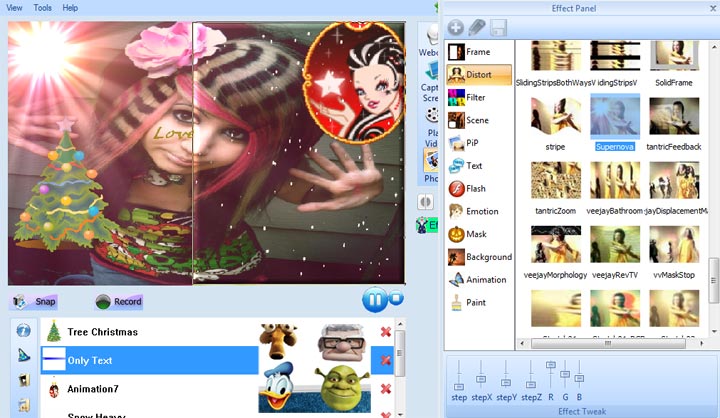Viewport: 720px width, 418px height.
Task: Click the pencil edit effect icon
Action: point(477,28)
